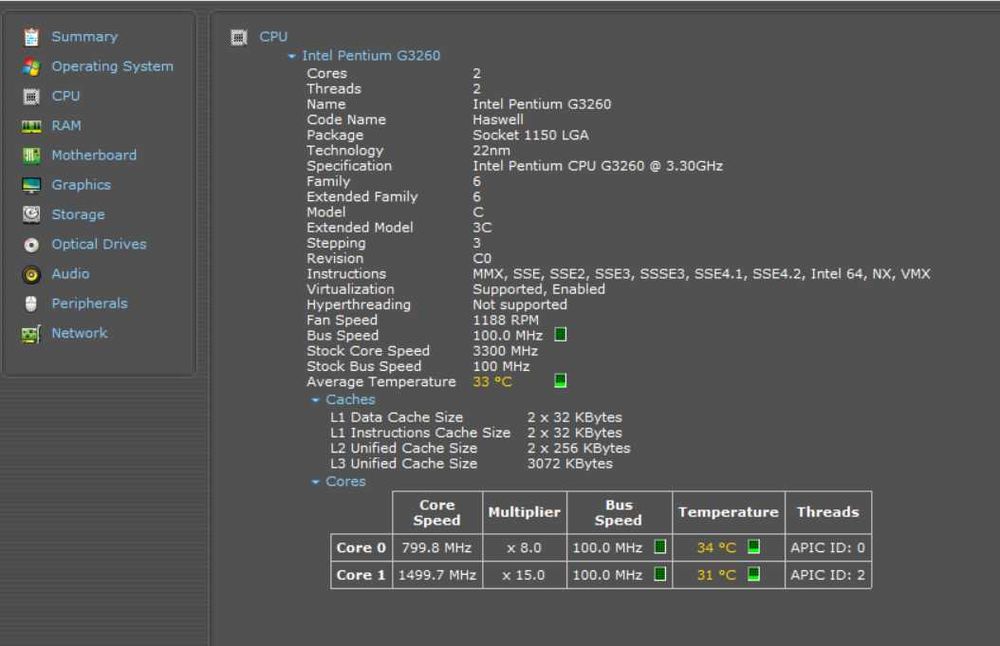This screenshot has height=646, width=1000.
Task: Switch to the Graphics section
Action: (81, 185)
